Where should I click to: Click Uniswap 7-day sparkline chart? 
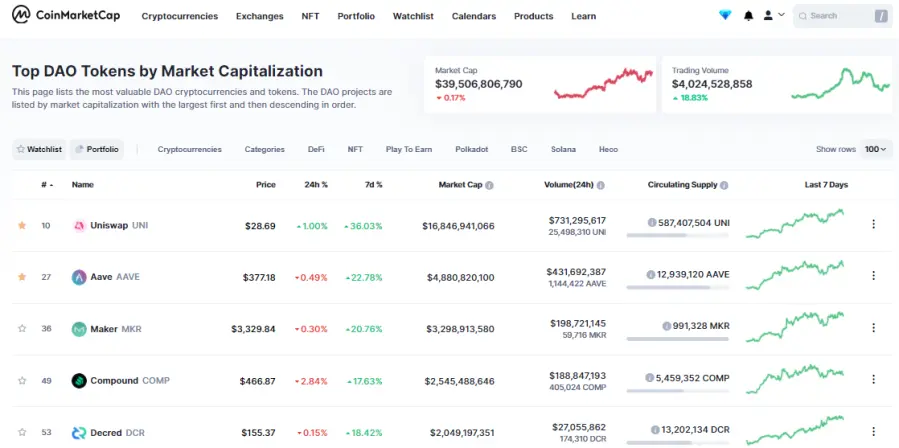795,224
